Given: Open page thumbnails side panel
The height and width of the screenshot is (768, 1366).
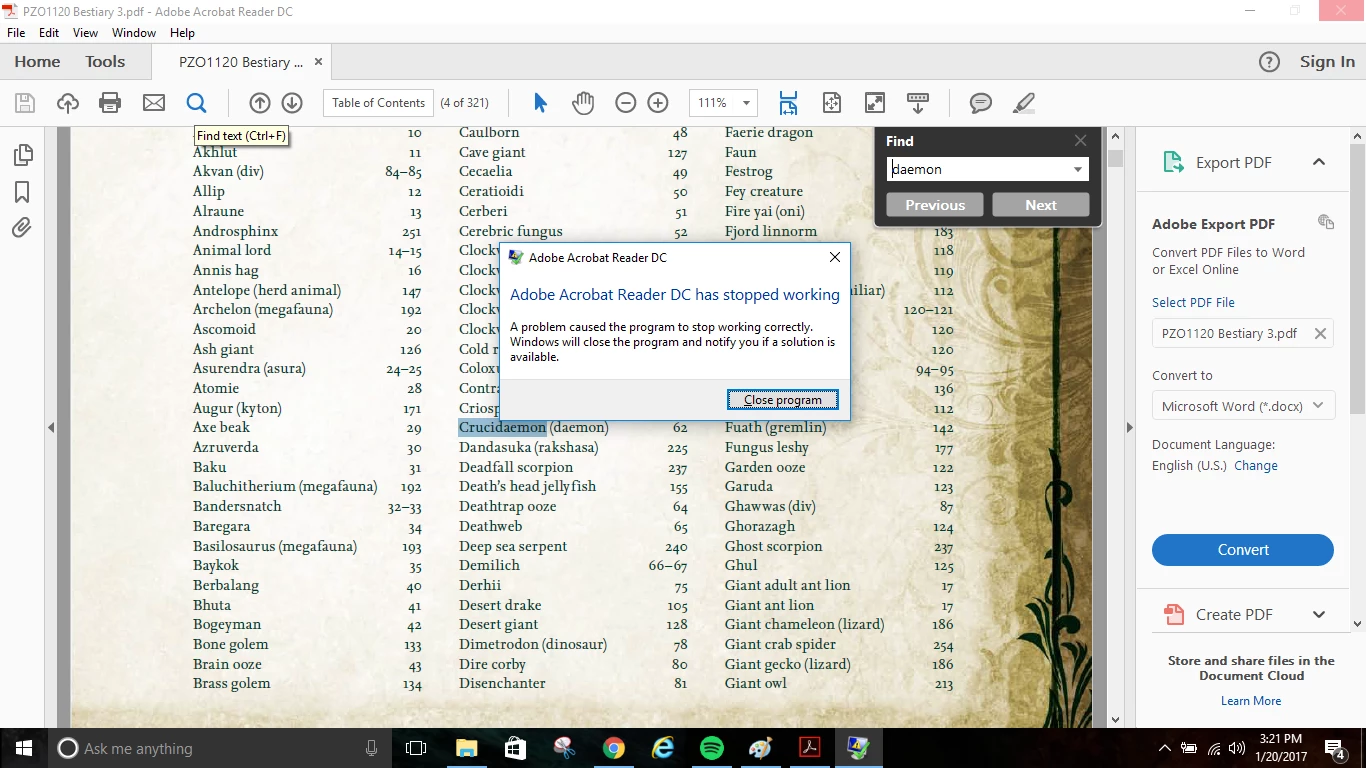Looking at the screenshot, I should coord(22,155).
